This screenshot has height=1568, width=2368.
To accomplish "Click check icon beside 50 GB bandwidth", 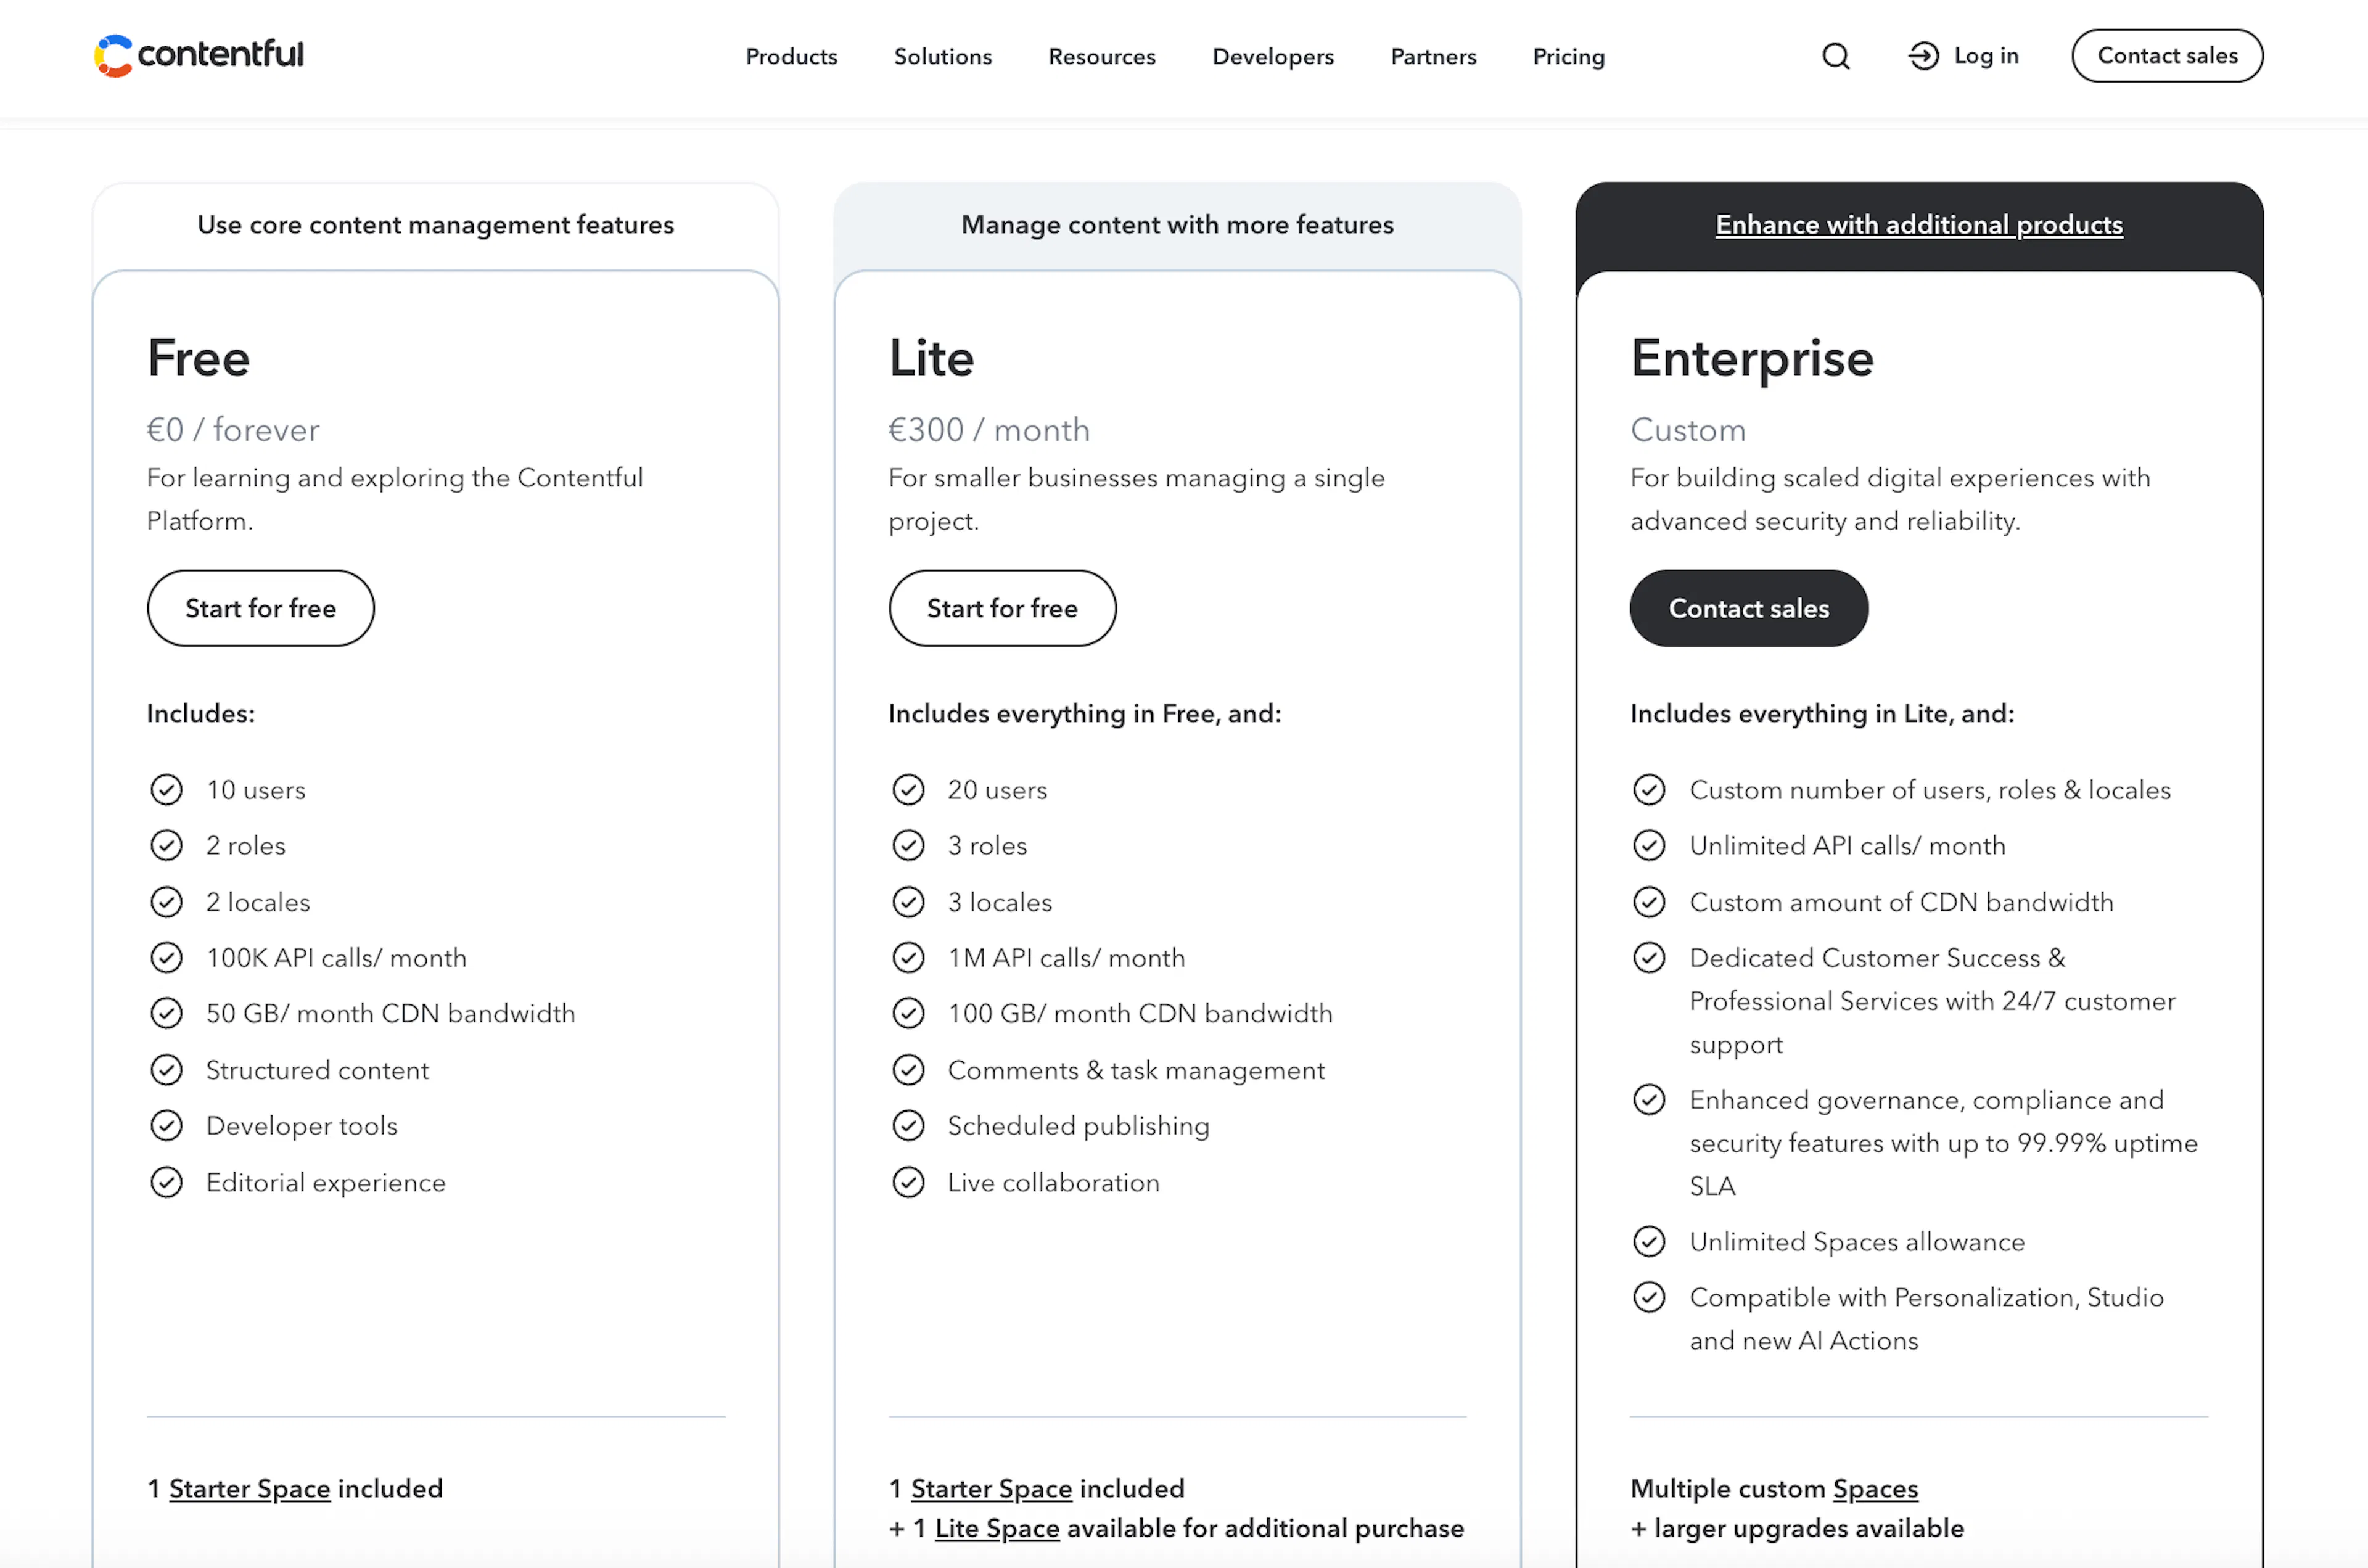I will pos(166,1014).
